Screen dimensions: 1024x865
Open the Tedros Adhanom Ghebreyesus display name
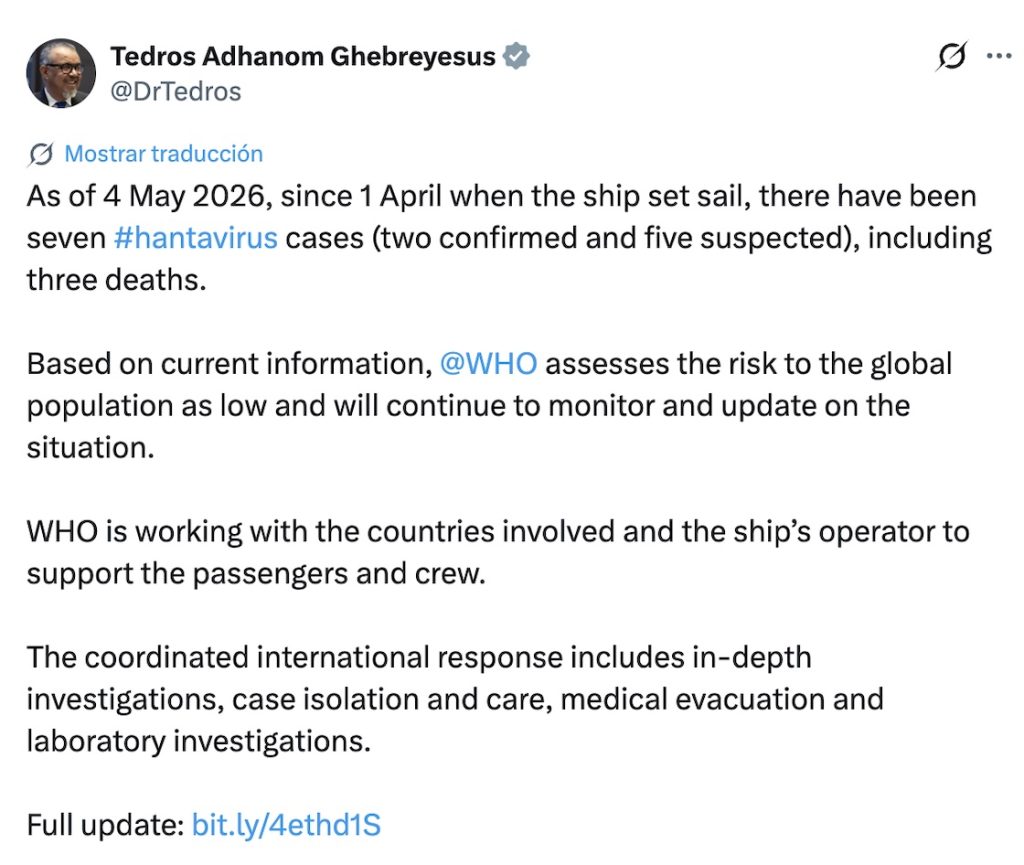pos(303,56)
